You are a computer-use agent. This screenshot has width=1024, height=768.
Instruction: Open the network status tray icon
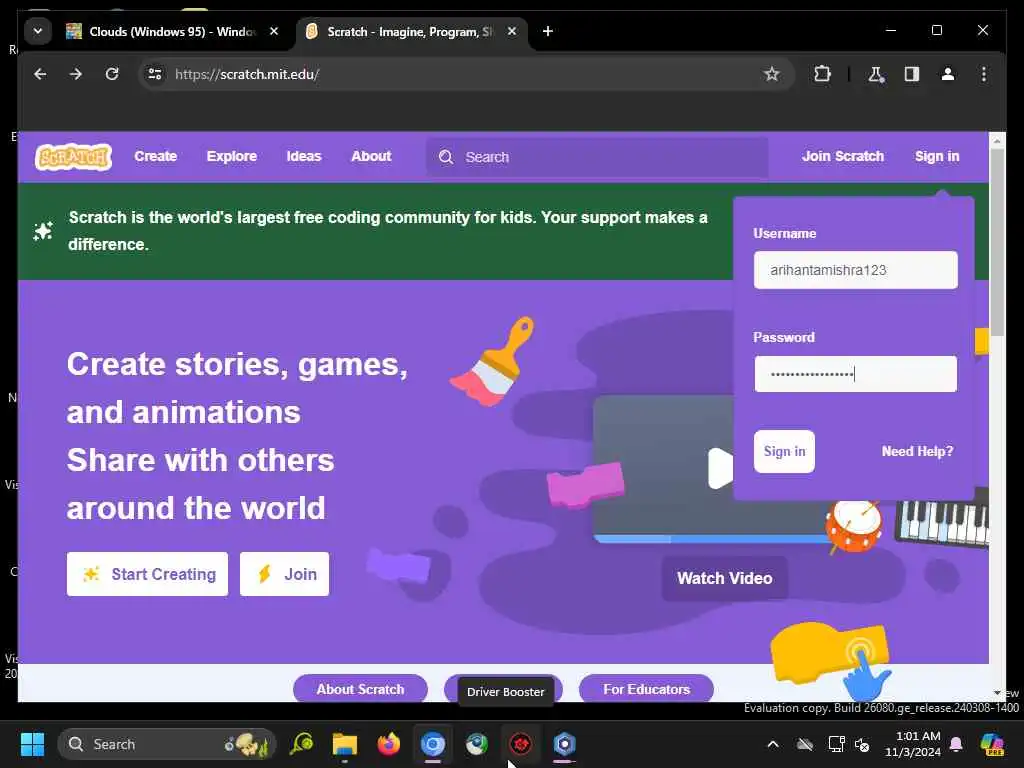[837, 744]
